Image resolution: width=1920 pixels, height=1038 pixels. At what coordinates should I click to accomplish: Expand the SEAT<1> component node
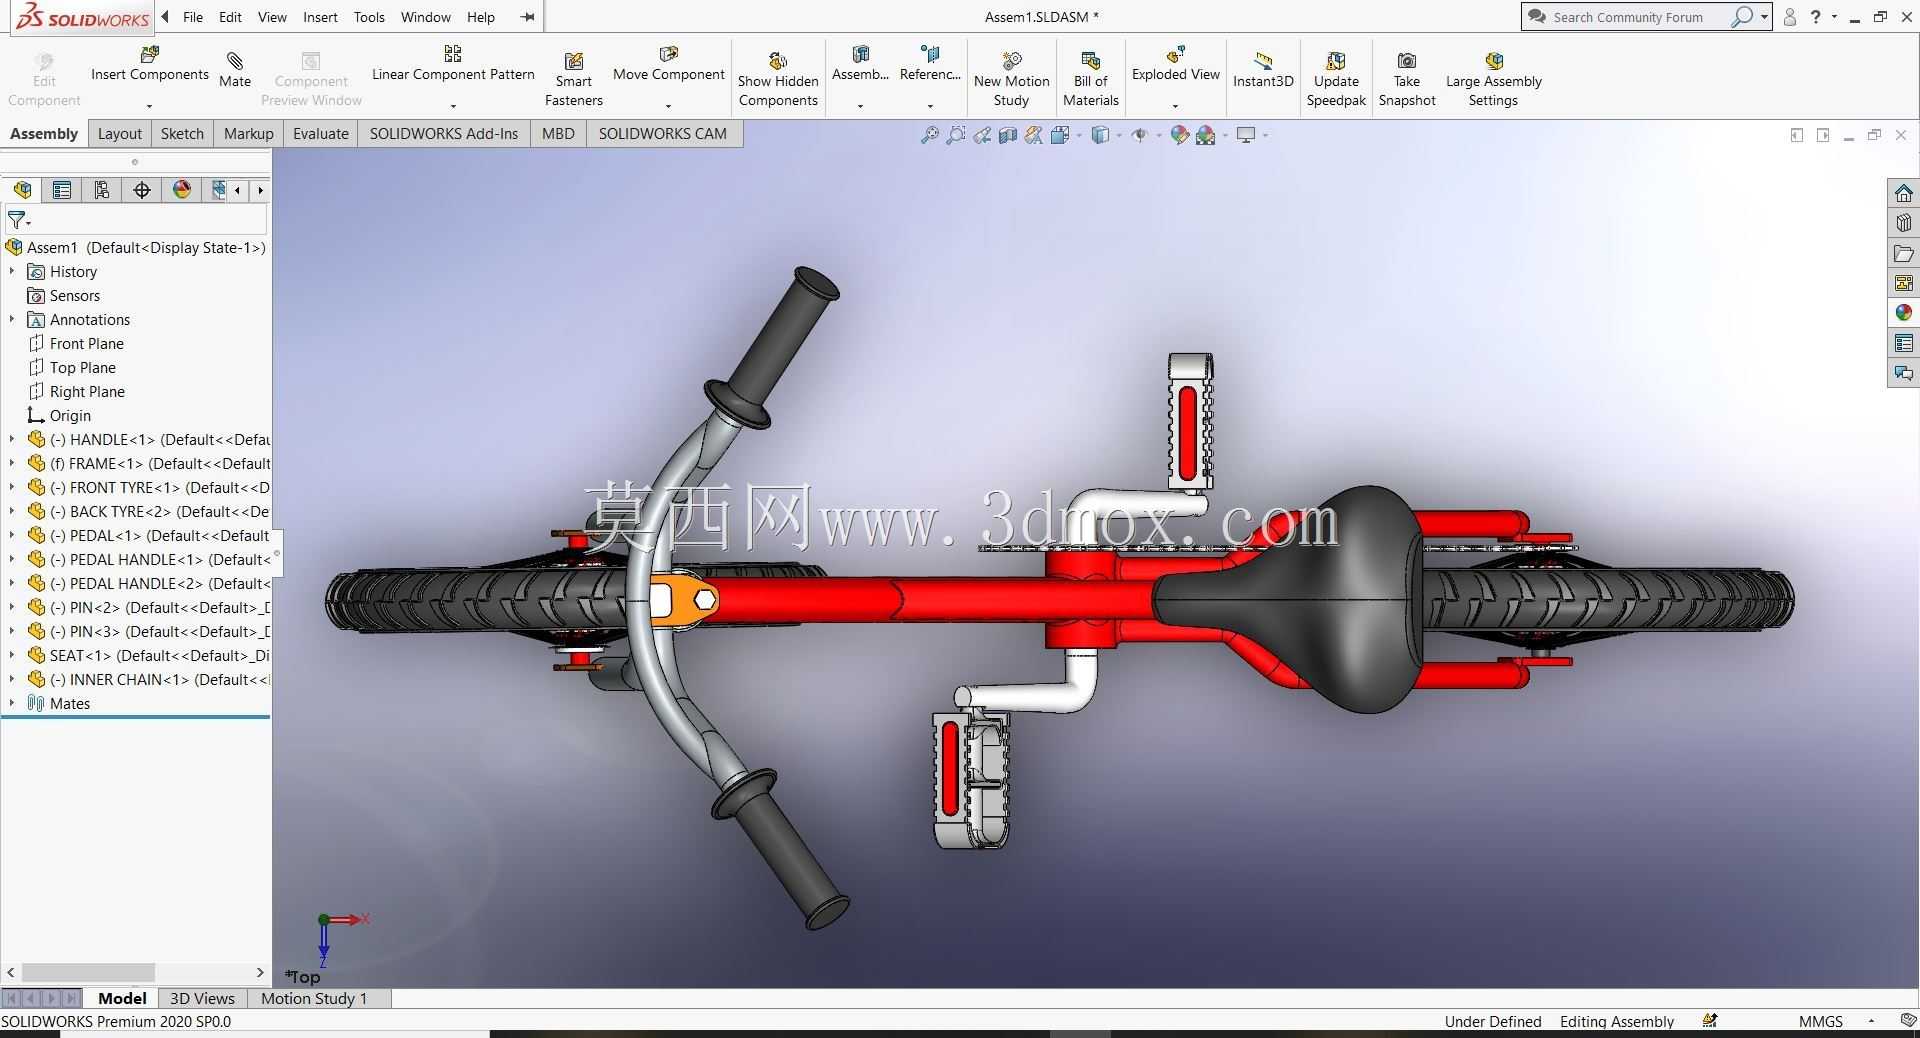coord(12,655)
